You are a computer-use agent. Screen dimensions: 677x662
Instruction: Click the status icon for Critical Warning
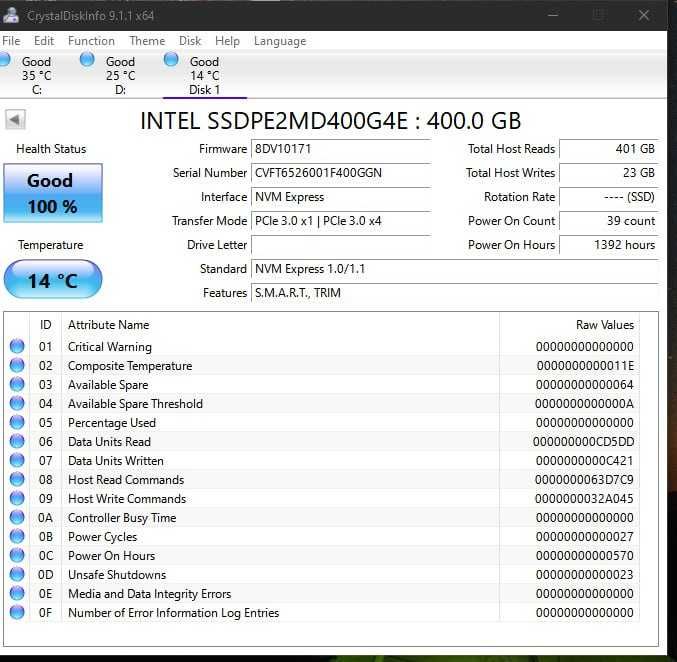pos(17,346)
